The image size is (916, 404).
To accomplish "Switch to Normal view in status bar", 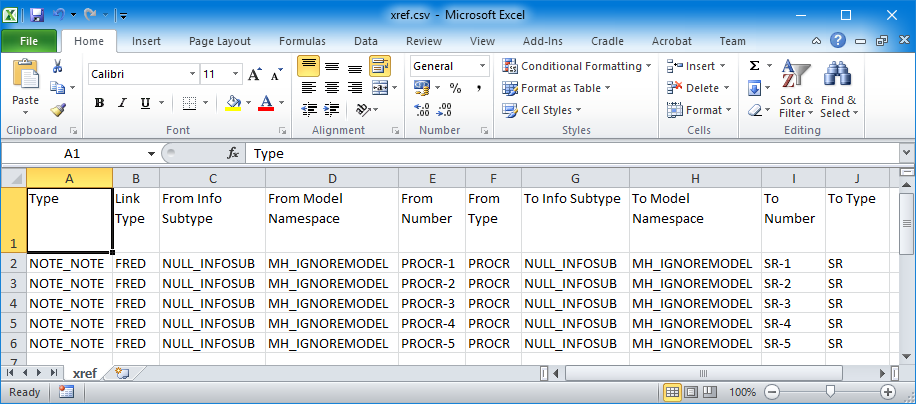I will point(672,392).
